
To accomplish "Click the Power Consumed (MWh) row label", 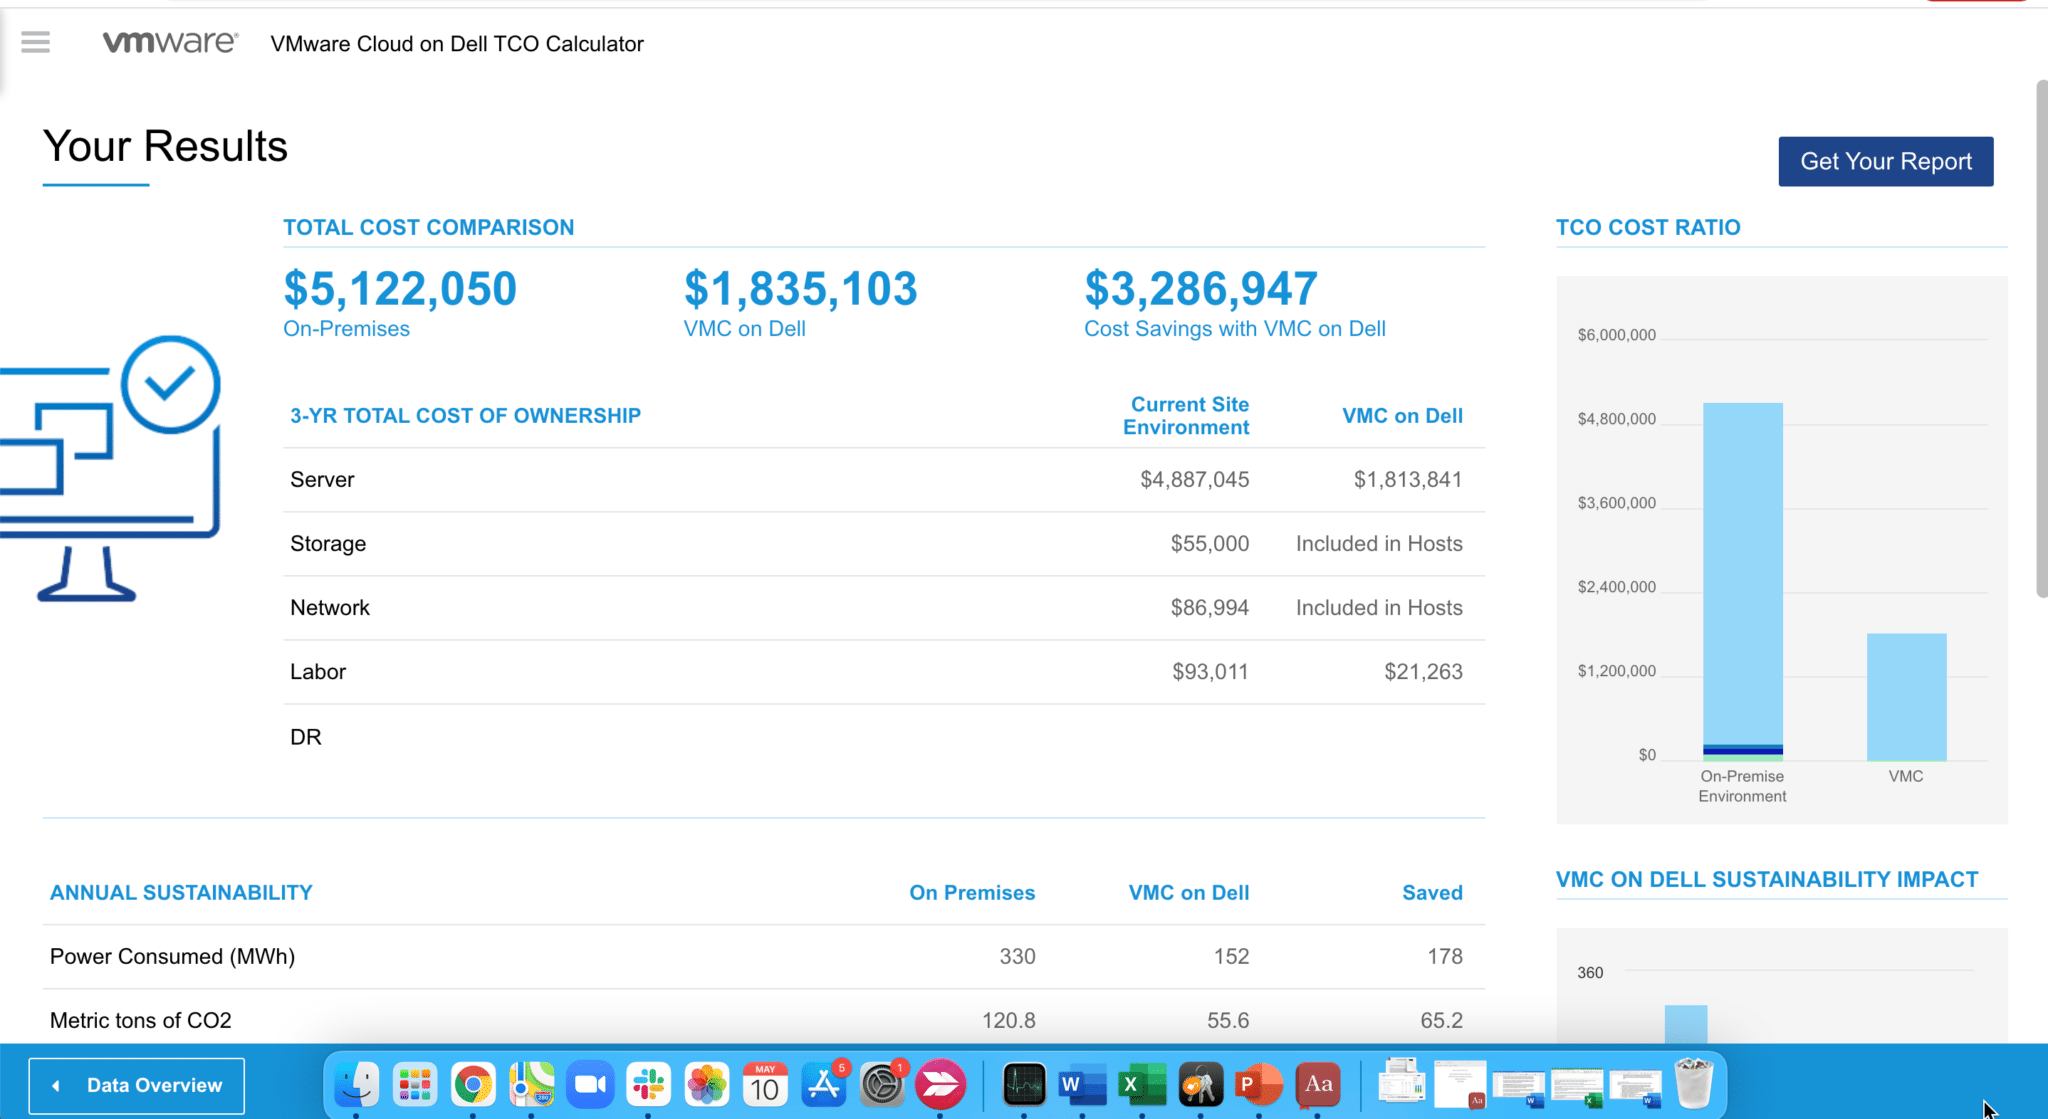I will click(172, 957).
